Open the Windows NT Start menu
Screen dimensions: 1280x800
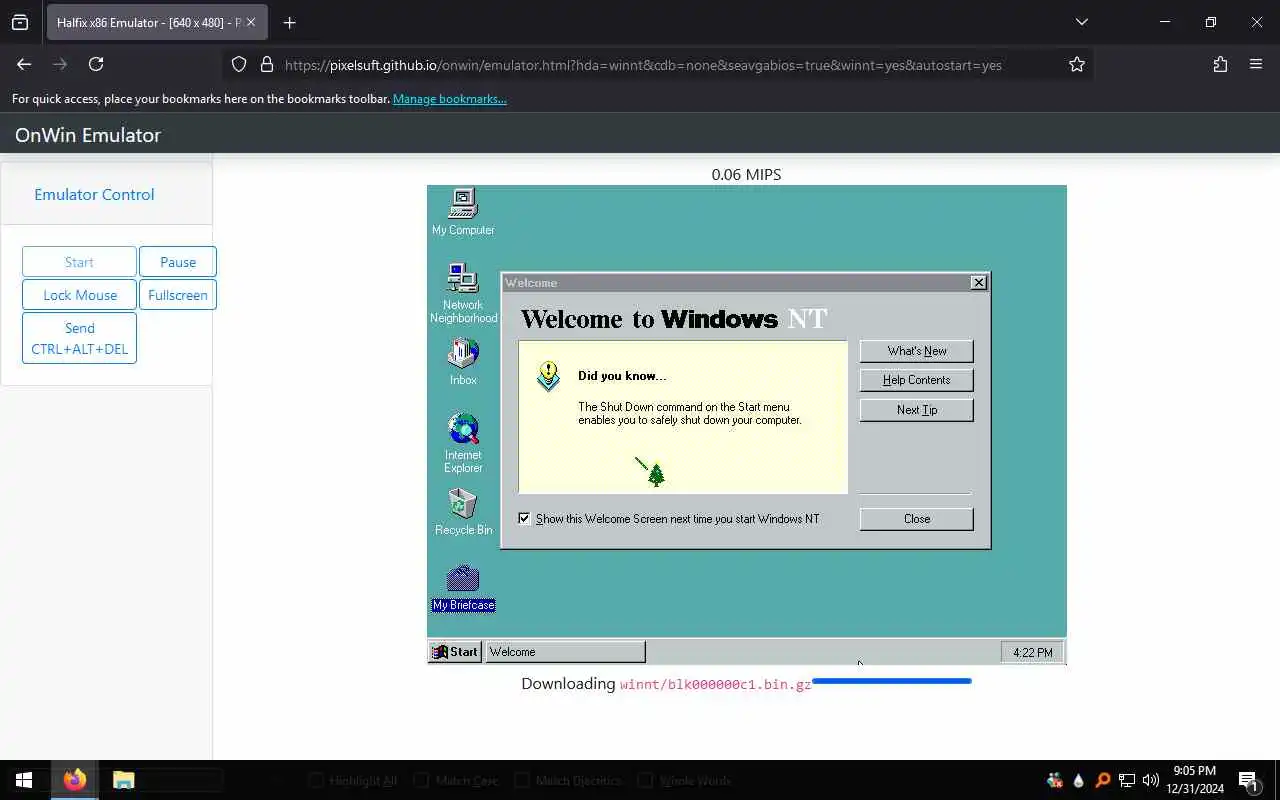click(454, 652)
